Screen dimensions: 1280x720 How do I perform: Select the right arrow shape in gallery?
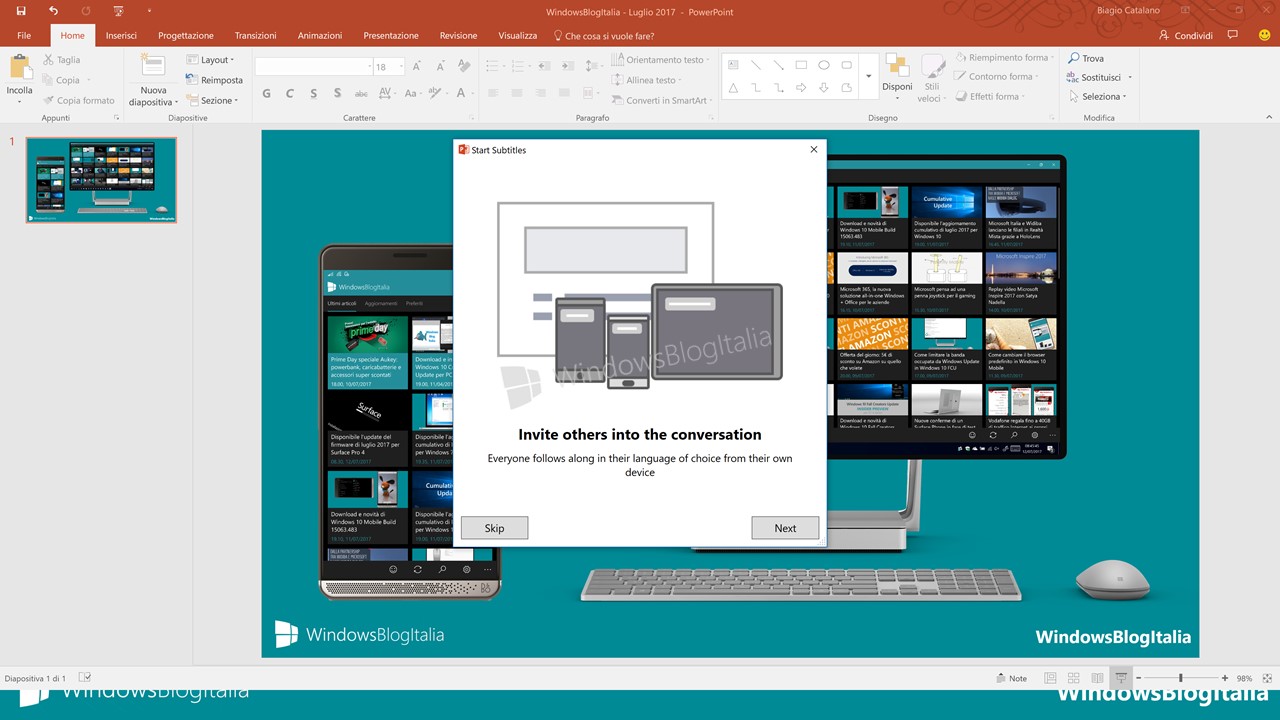(801, 88)
